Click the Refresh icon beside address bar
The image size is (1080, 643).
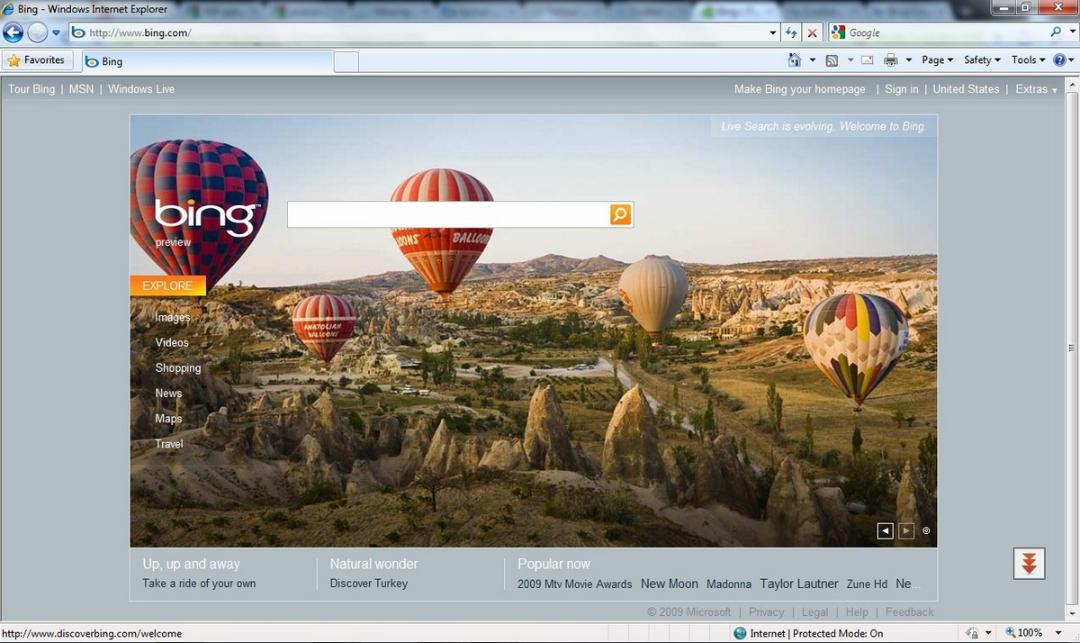coord(791,32)
